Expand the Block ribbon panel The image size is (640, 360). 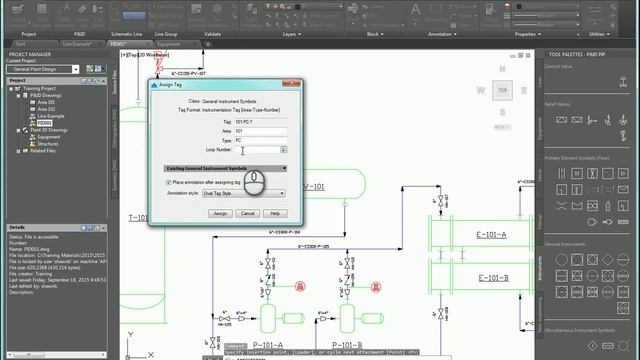[375, 34]
